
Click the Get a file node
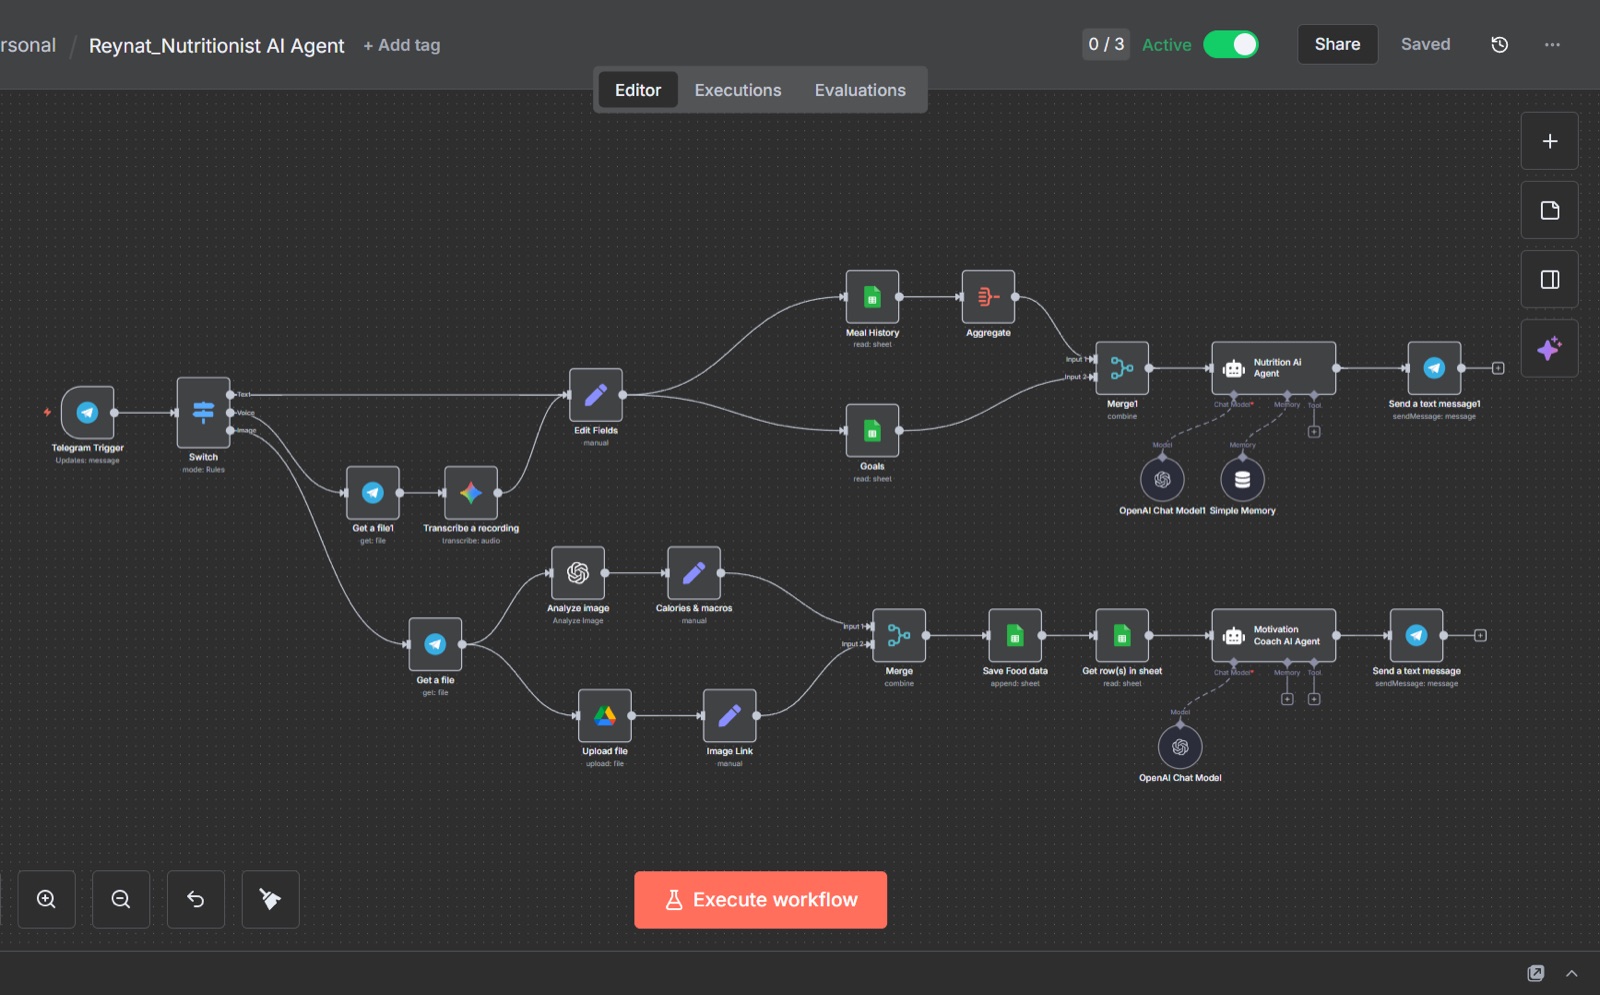[x=435, y=644]
